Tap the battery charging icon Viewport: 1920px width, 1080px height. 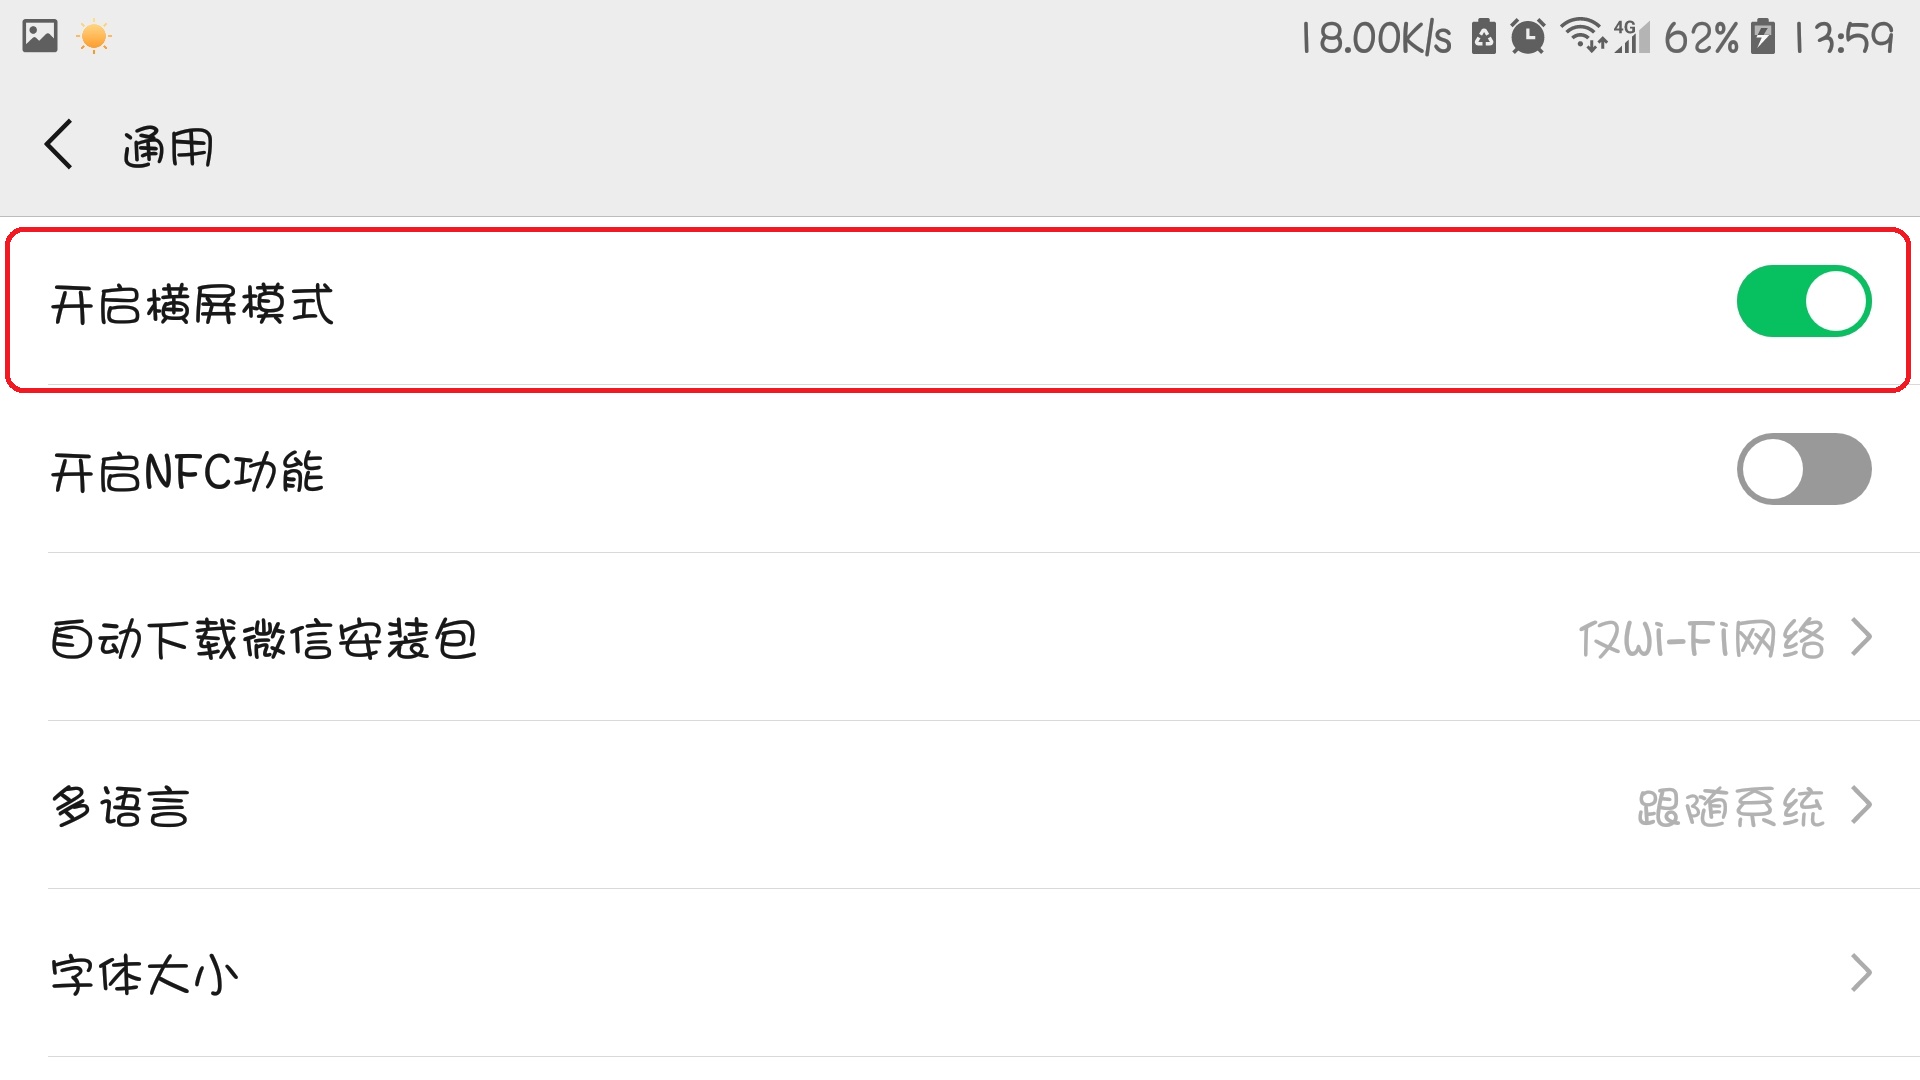(1763, 37)
